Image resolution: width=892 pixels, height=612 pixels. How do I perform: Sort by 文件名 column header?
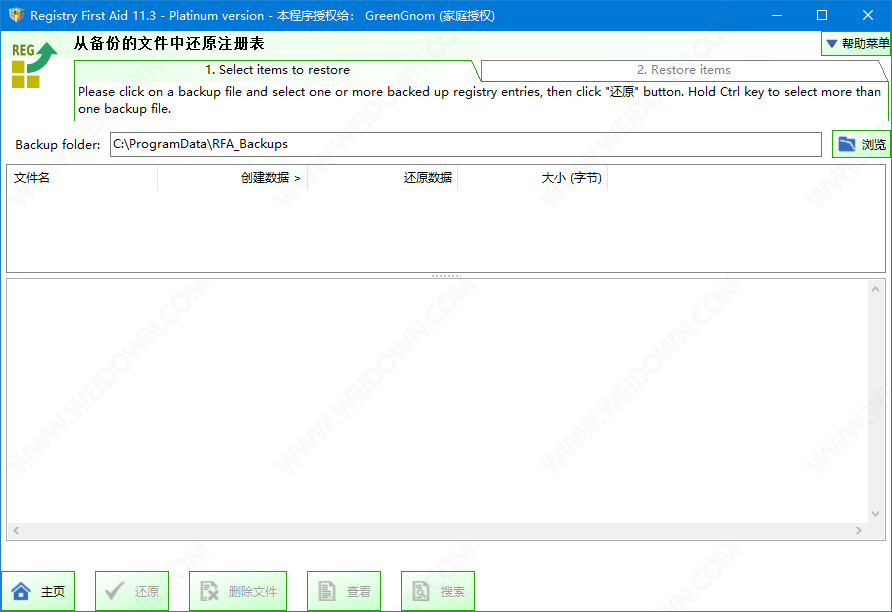(x=82, y=178)
